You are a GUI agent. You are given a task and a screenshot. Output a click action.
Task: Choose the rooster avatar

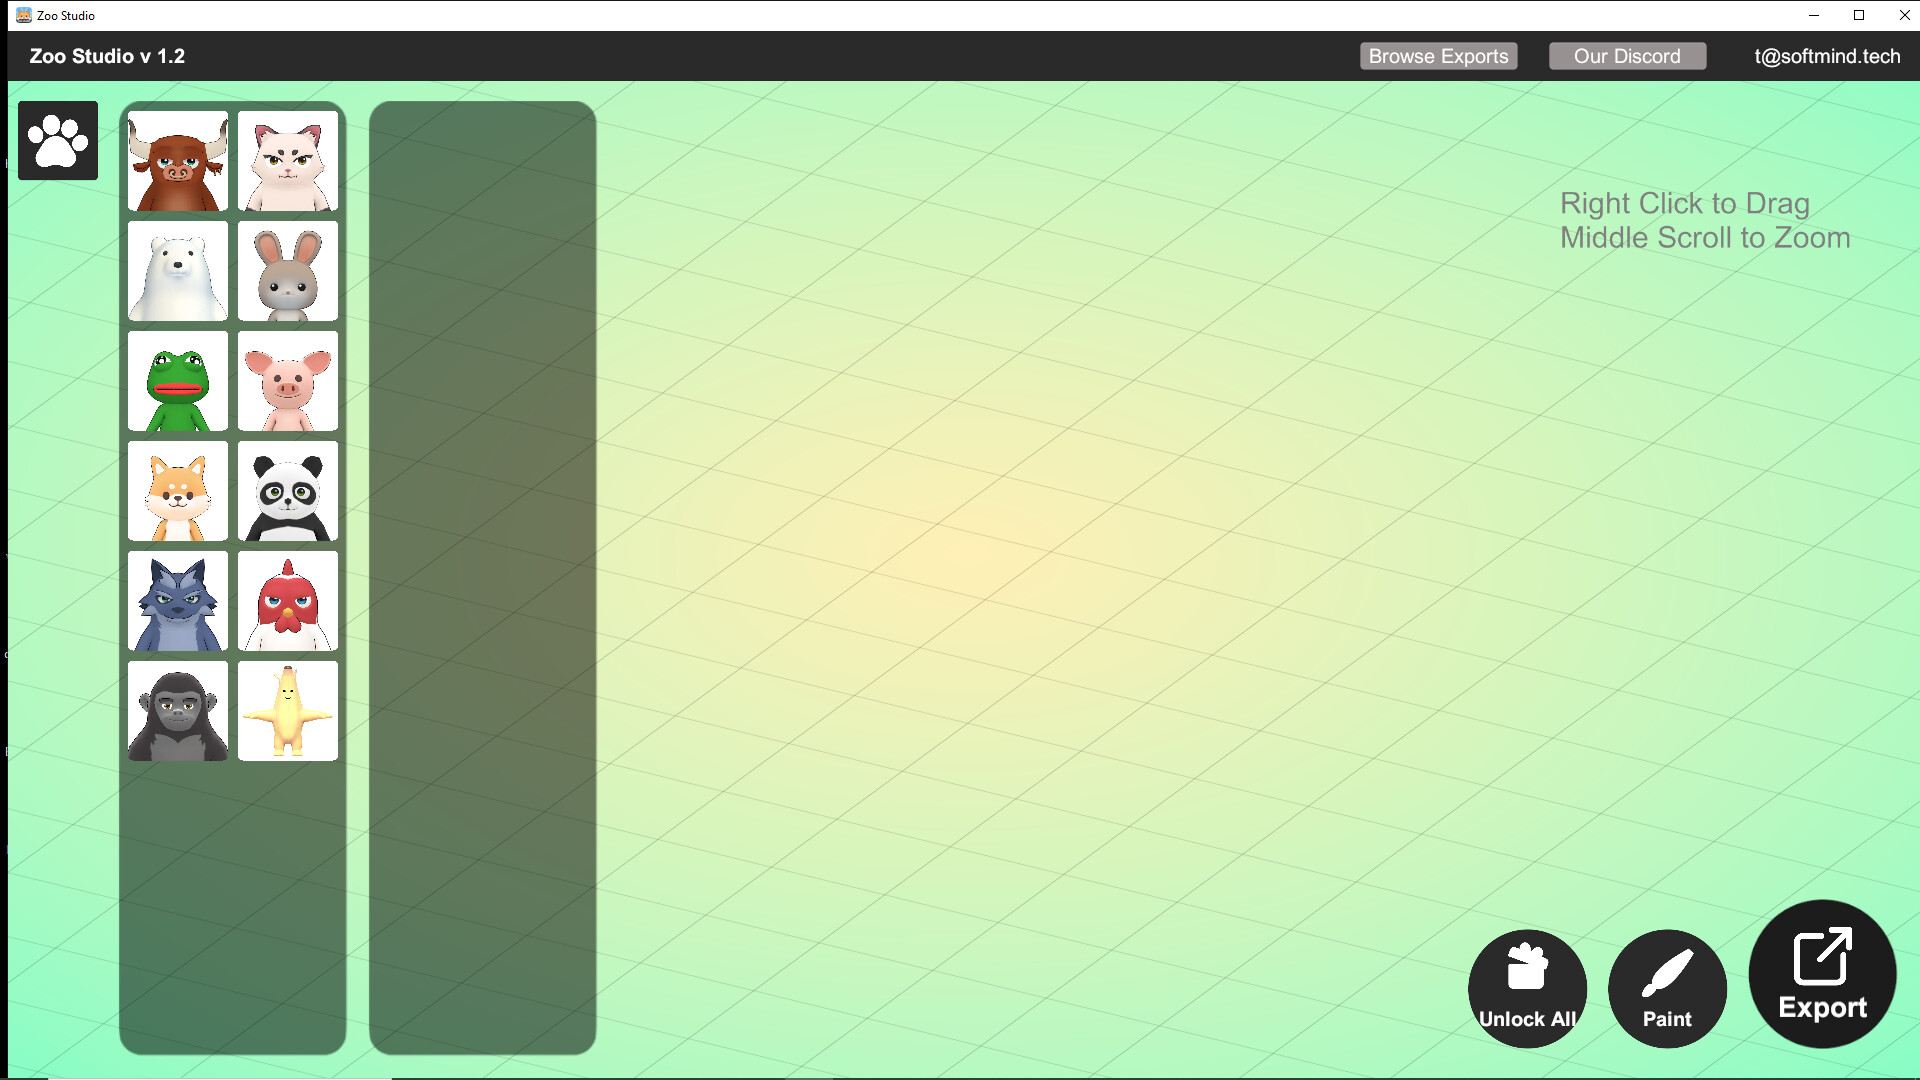coord(287,600)
